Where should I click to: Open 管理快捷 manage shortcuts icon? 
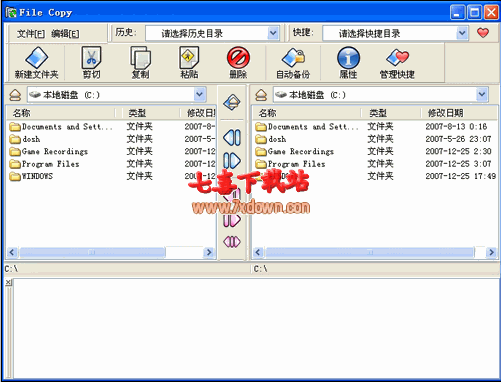click(x=397, y=58)
